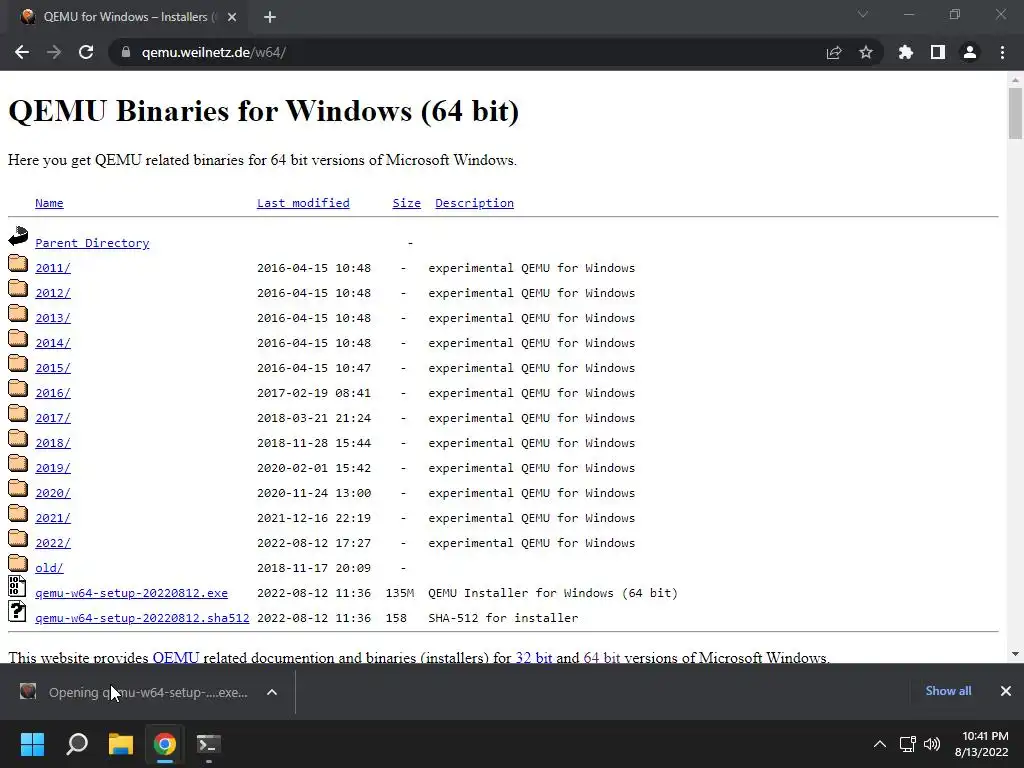Open the 2020/ folder link
This screenshot has height=768, width=1024.
(53, 492)
